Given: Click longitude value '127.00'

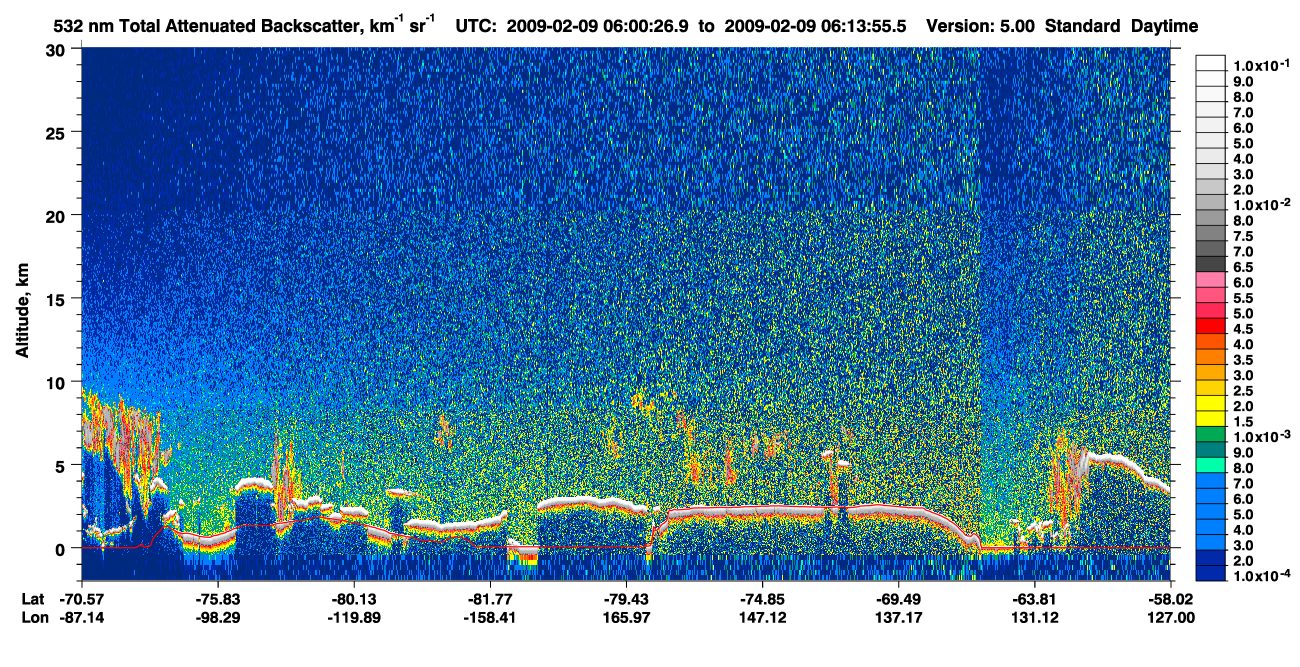Looking at the screenshot, I should pos(1170,617).
